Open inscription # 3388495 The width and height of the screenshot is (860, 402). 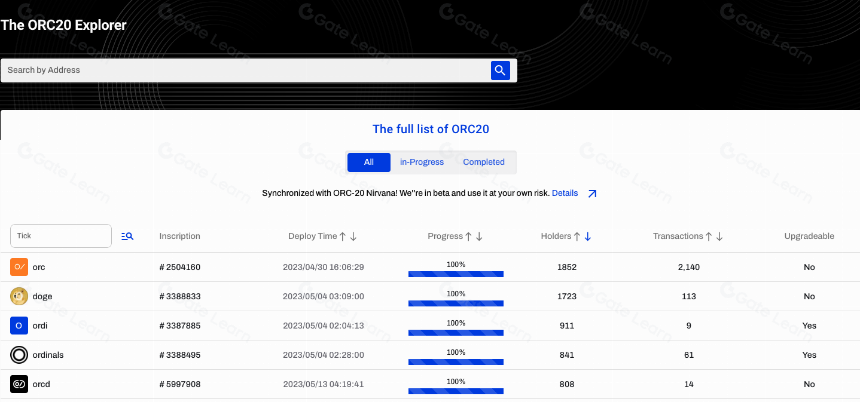[x=180, y=355]
